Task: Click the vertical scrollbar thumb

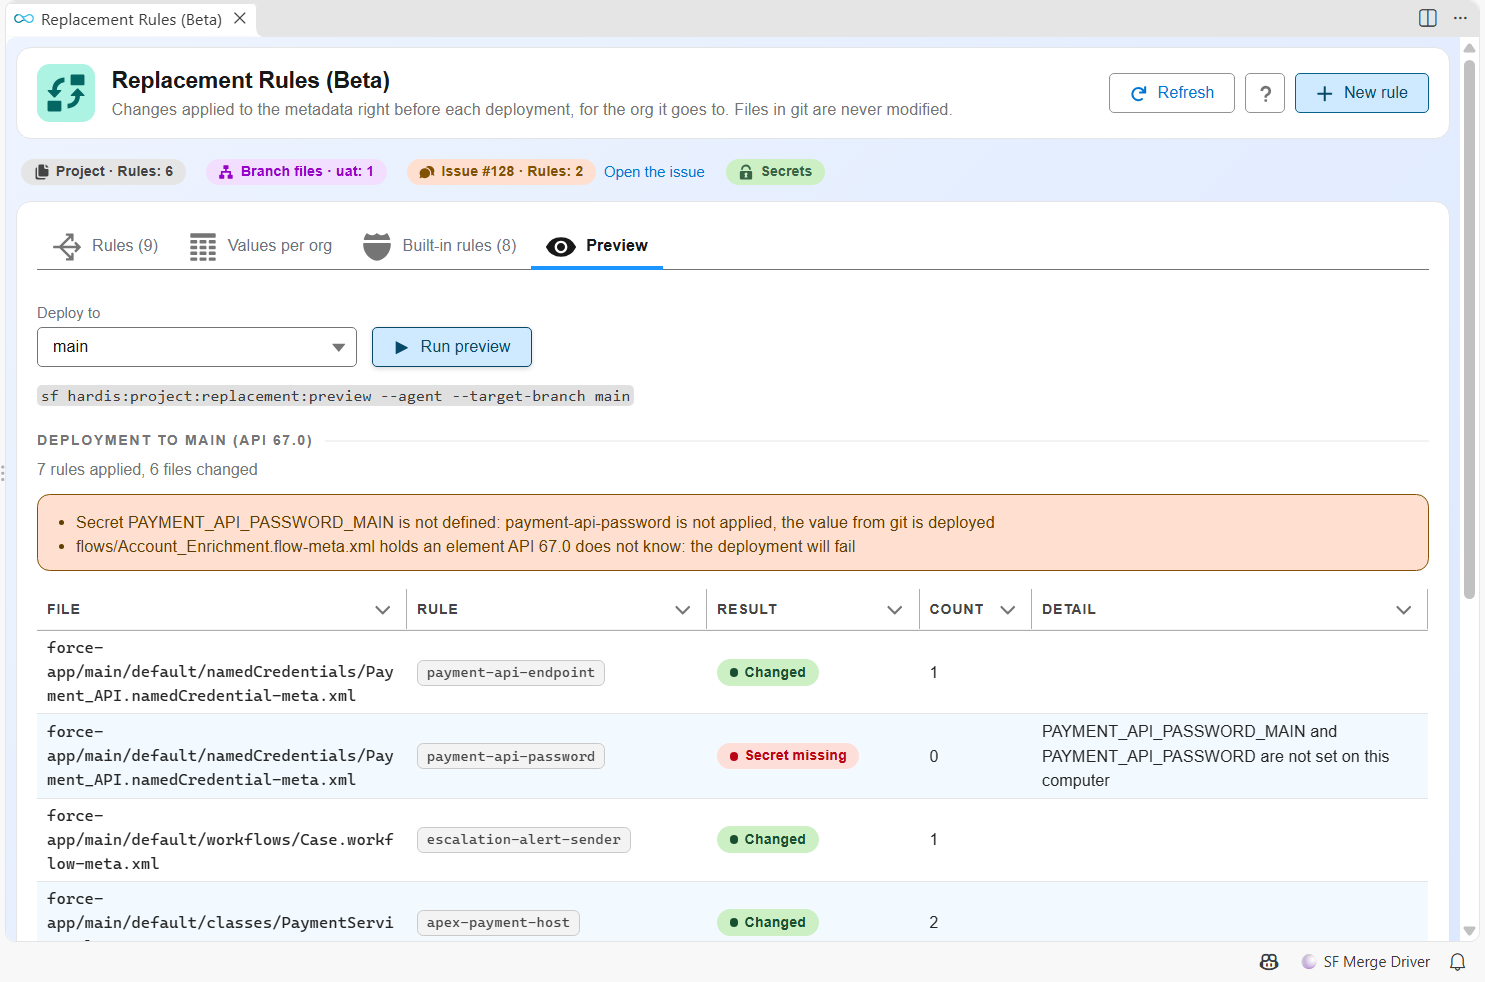Action: 1469,330
